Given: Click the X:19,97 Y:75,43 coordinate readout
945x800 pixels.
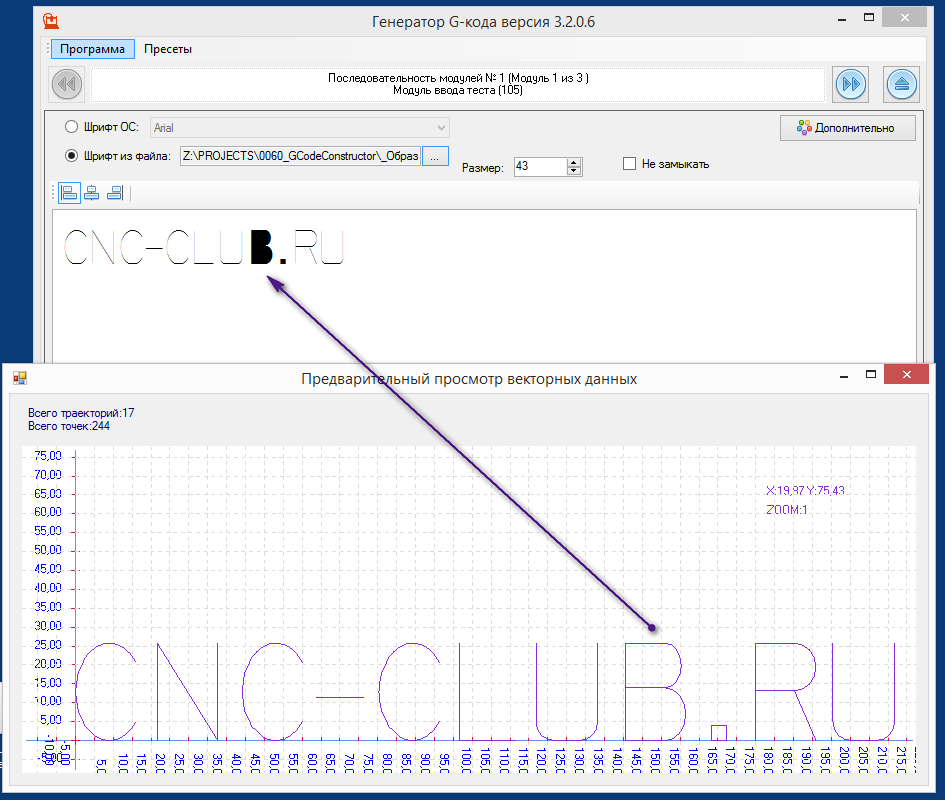Looking at the screenshot, I should (805, 491).
